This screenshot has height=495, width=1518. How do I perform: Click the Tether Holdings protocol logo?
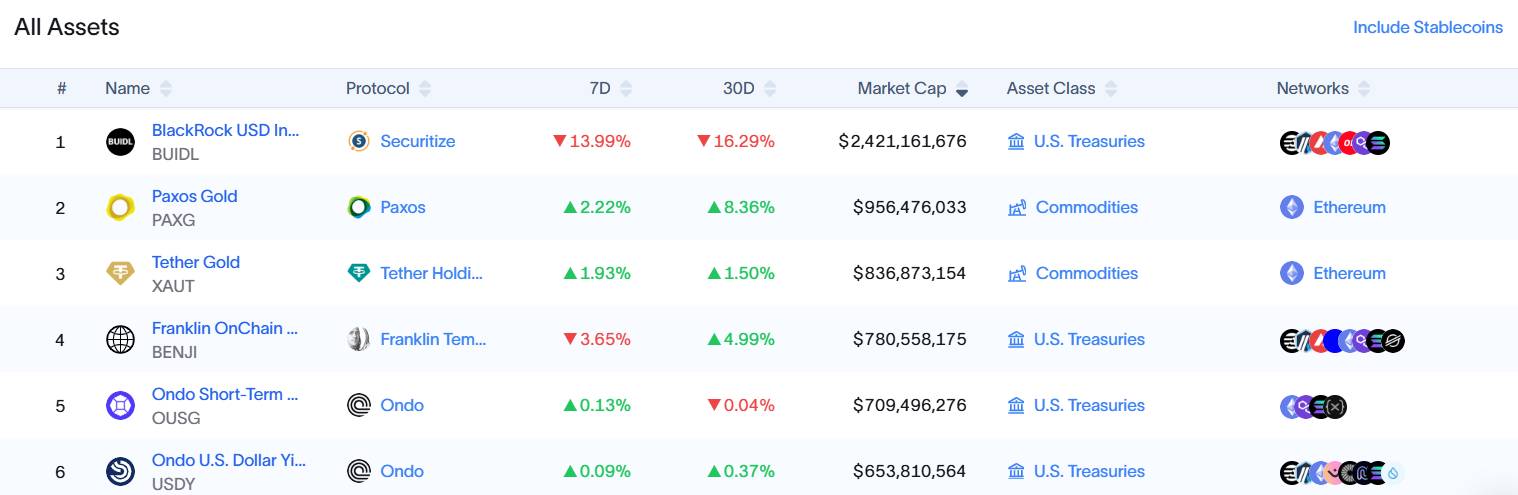(x=358, y=273)
